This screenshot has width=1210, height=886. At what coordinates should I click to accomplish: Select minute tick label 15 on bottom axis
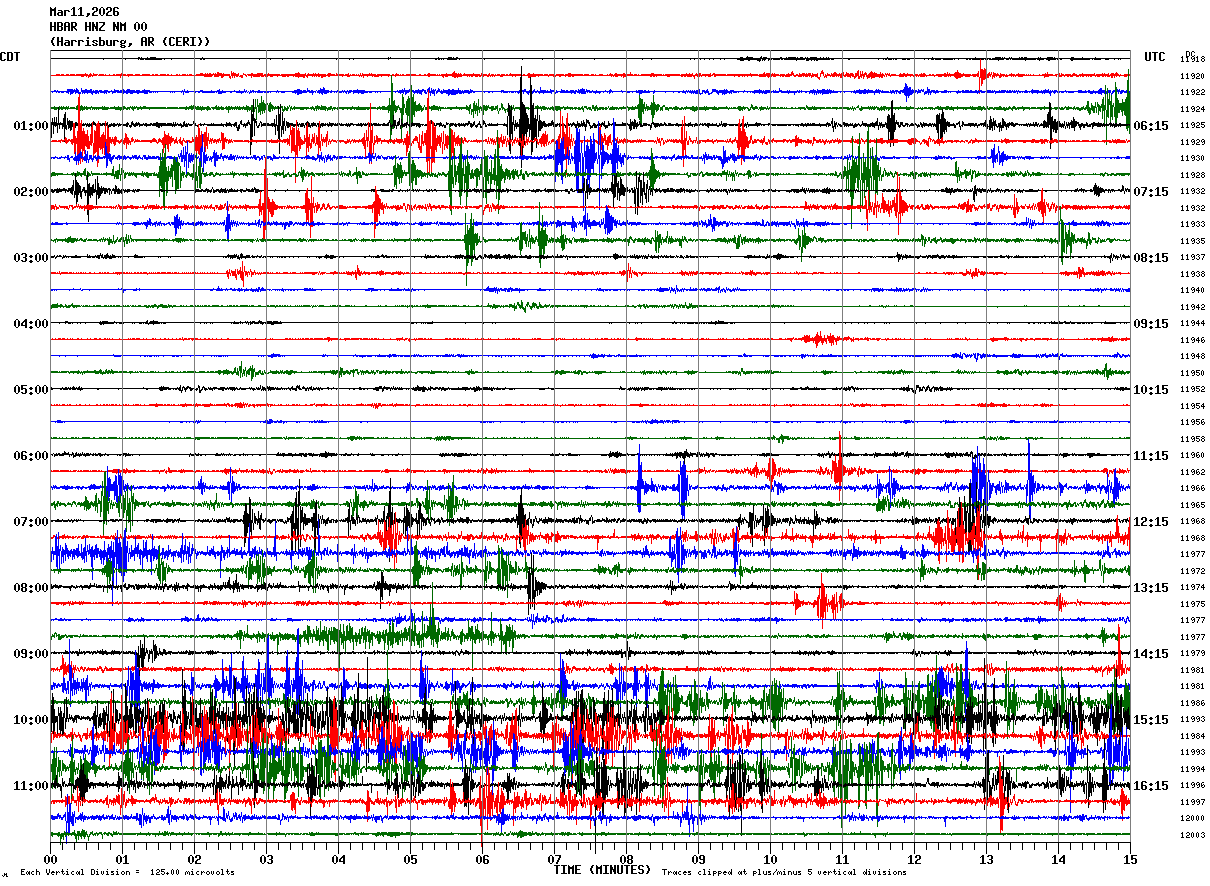pos(1130,859)
